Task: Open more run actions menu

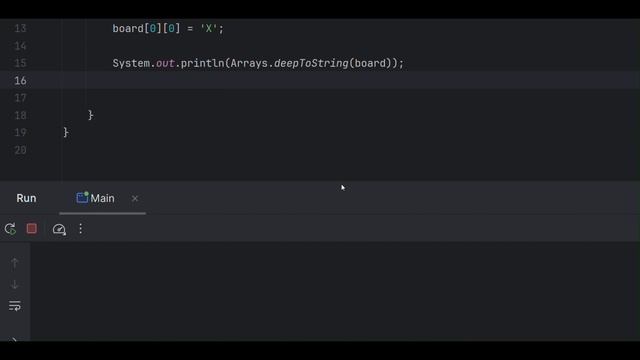Action: (x=80, y=229)
